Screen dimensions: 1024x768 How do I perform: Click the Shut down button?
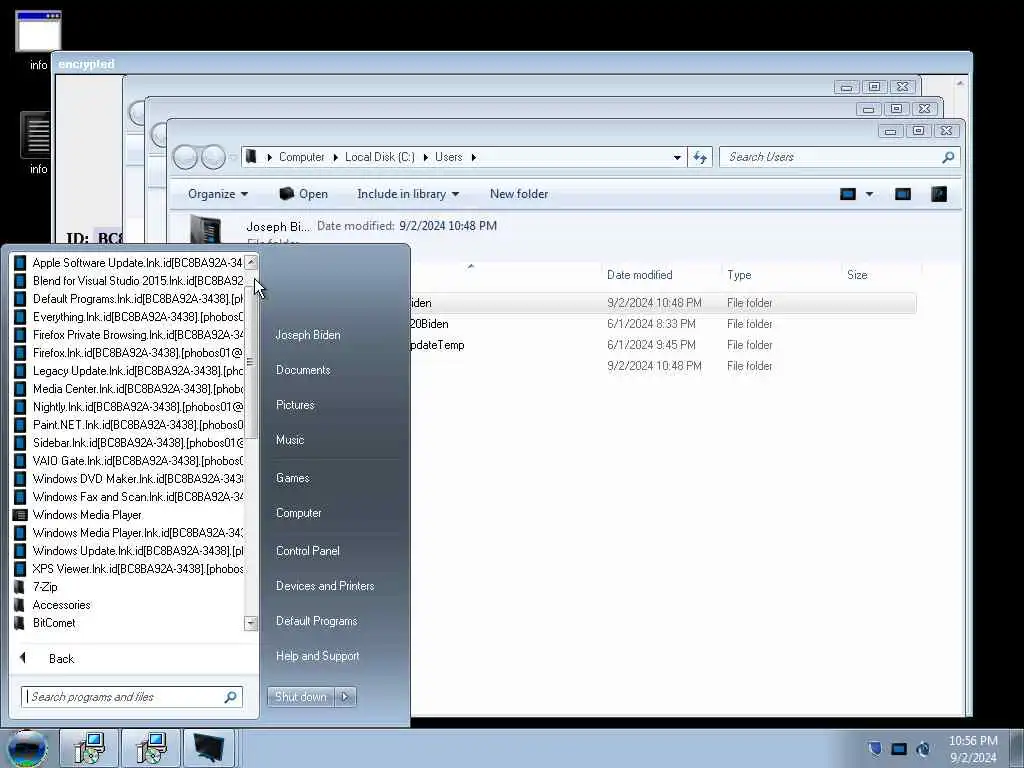point(300,697)
